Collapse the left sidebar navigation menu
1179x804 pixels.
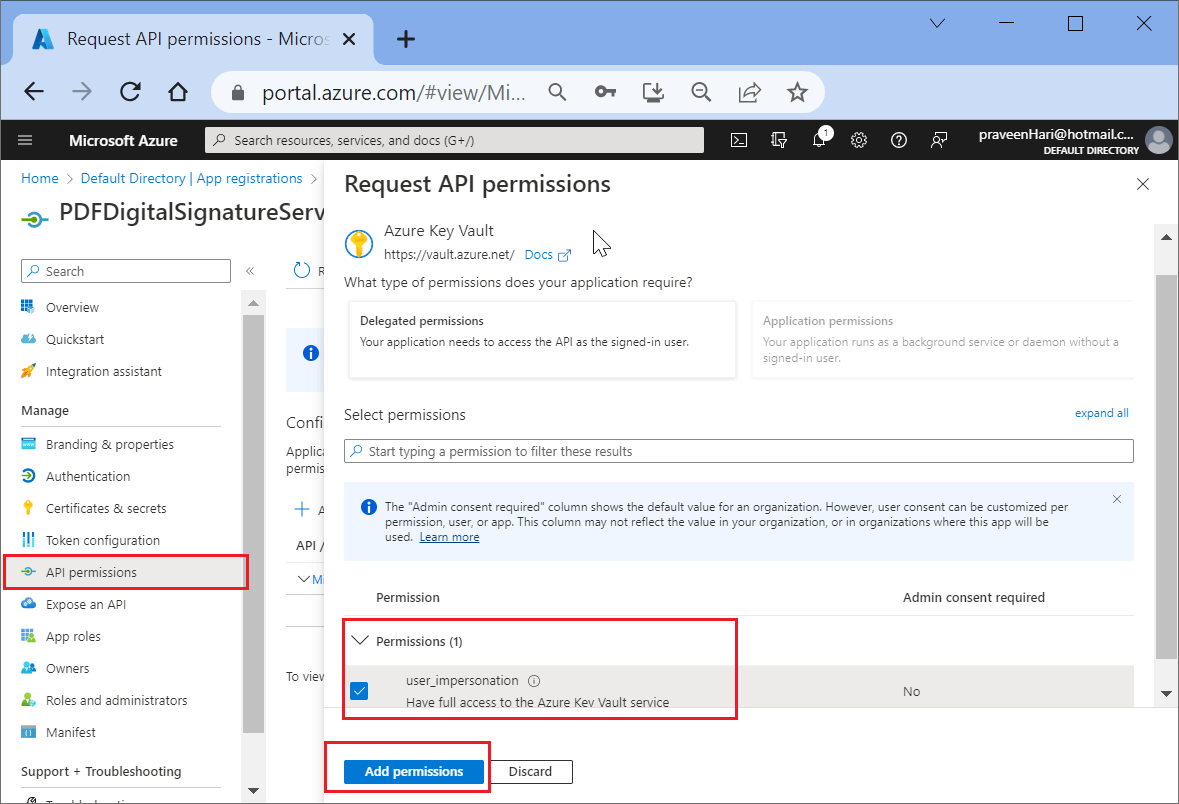(x=250, y=271)
